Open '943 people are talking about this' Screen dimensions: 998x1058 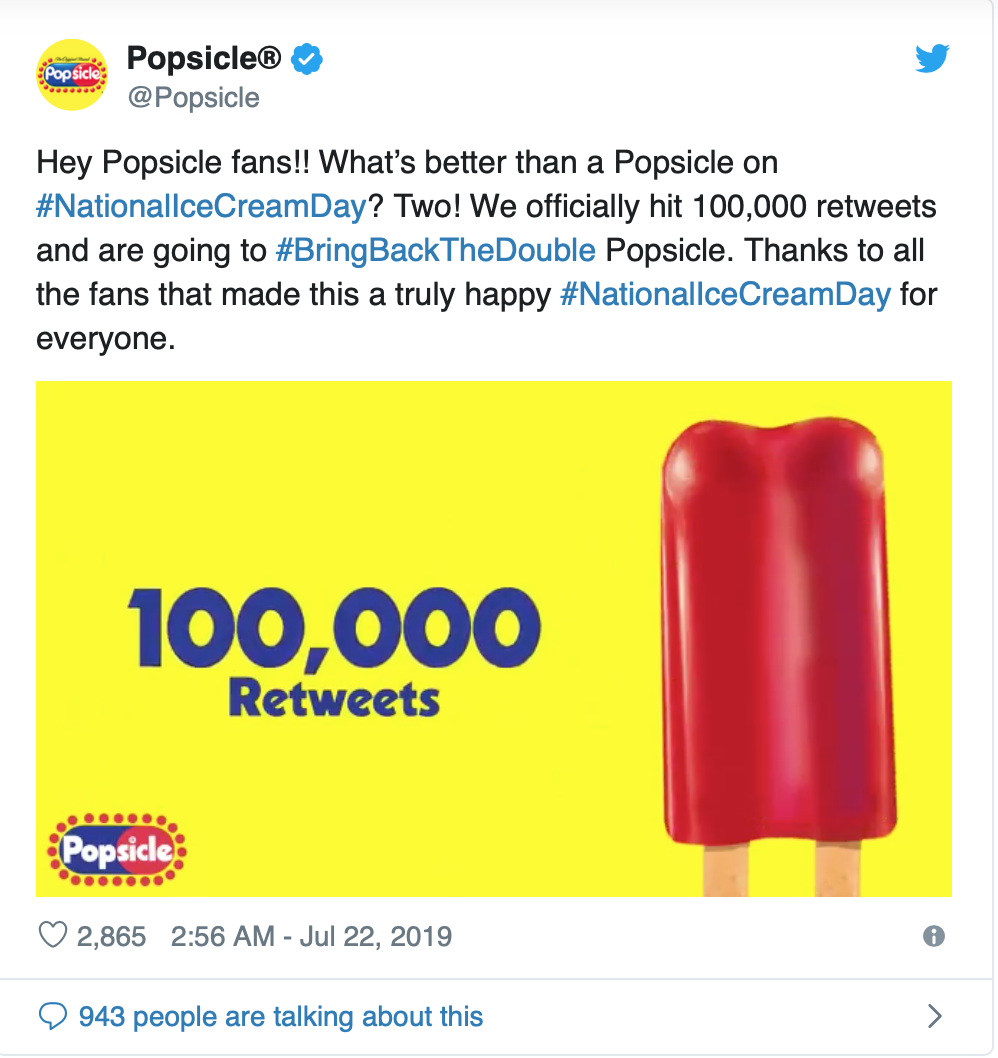click(281, 1017)
